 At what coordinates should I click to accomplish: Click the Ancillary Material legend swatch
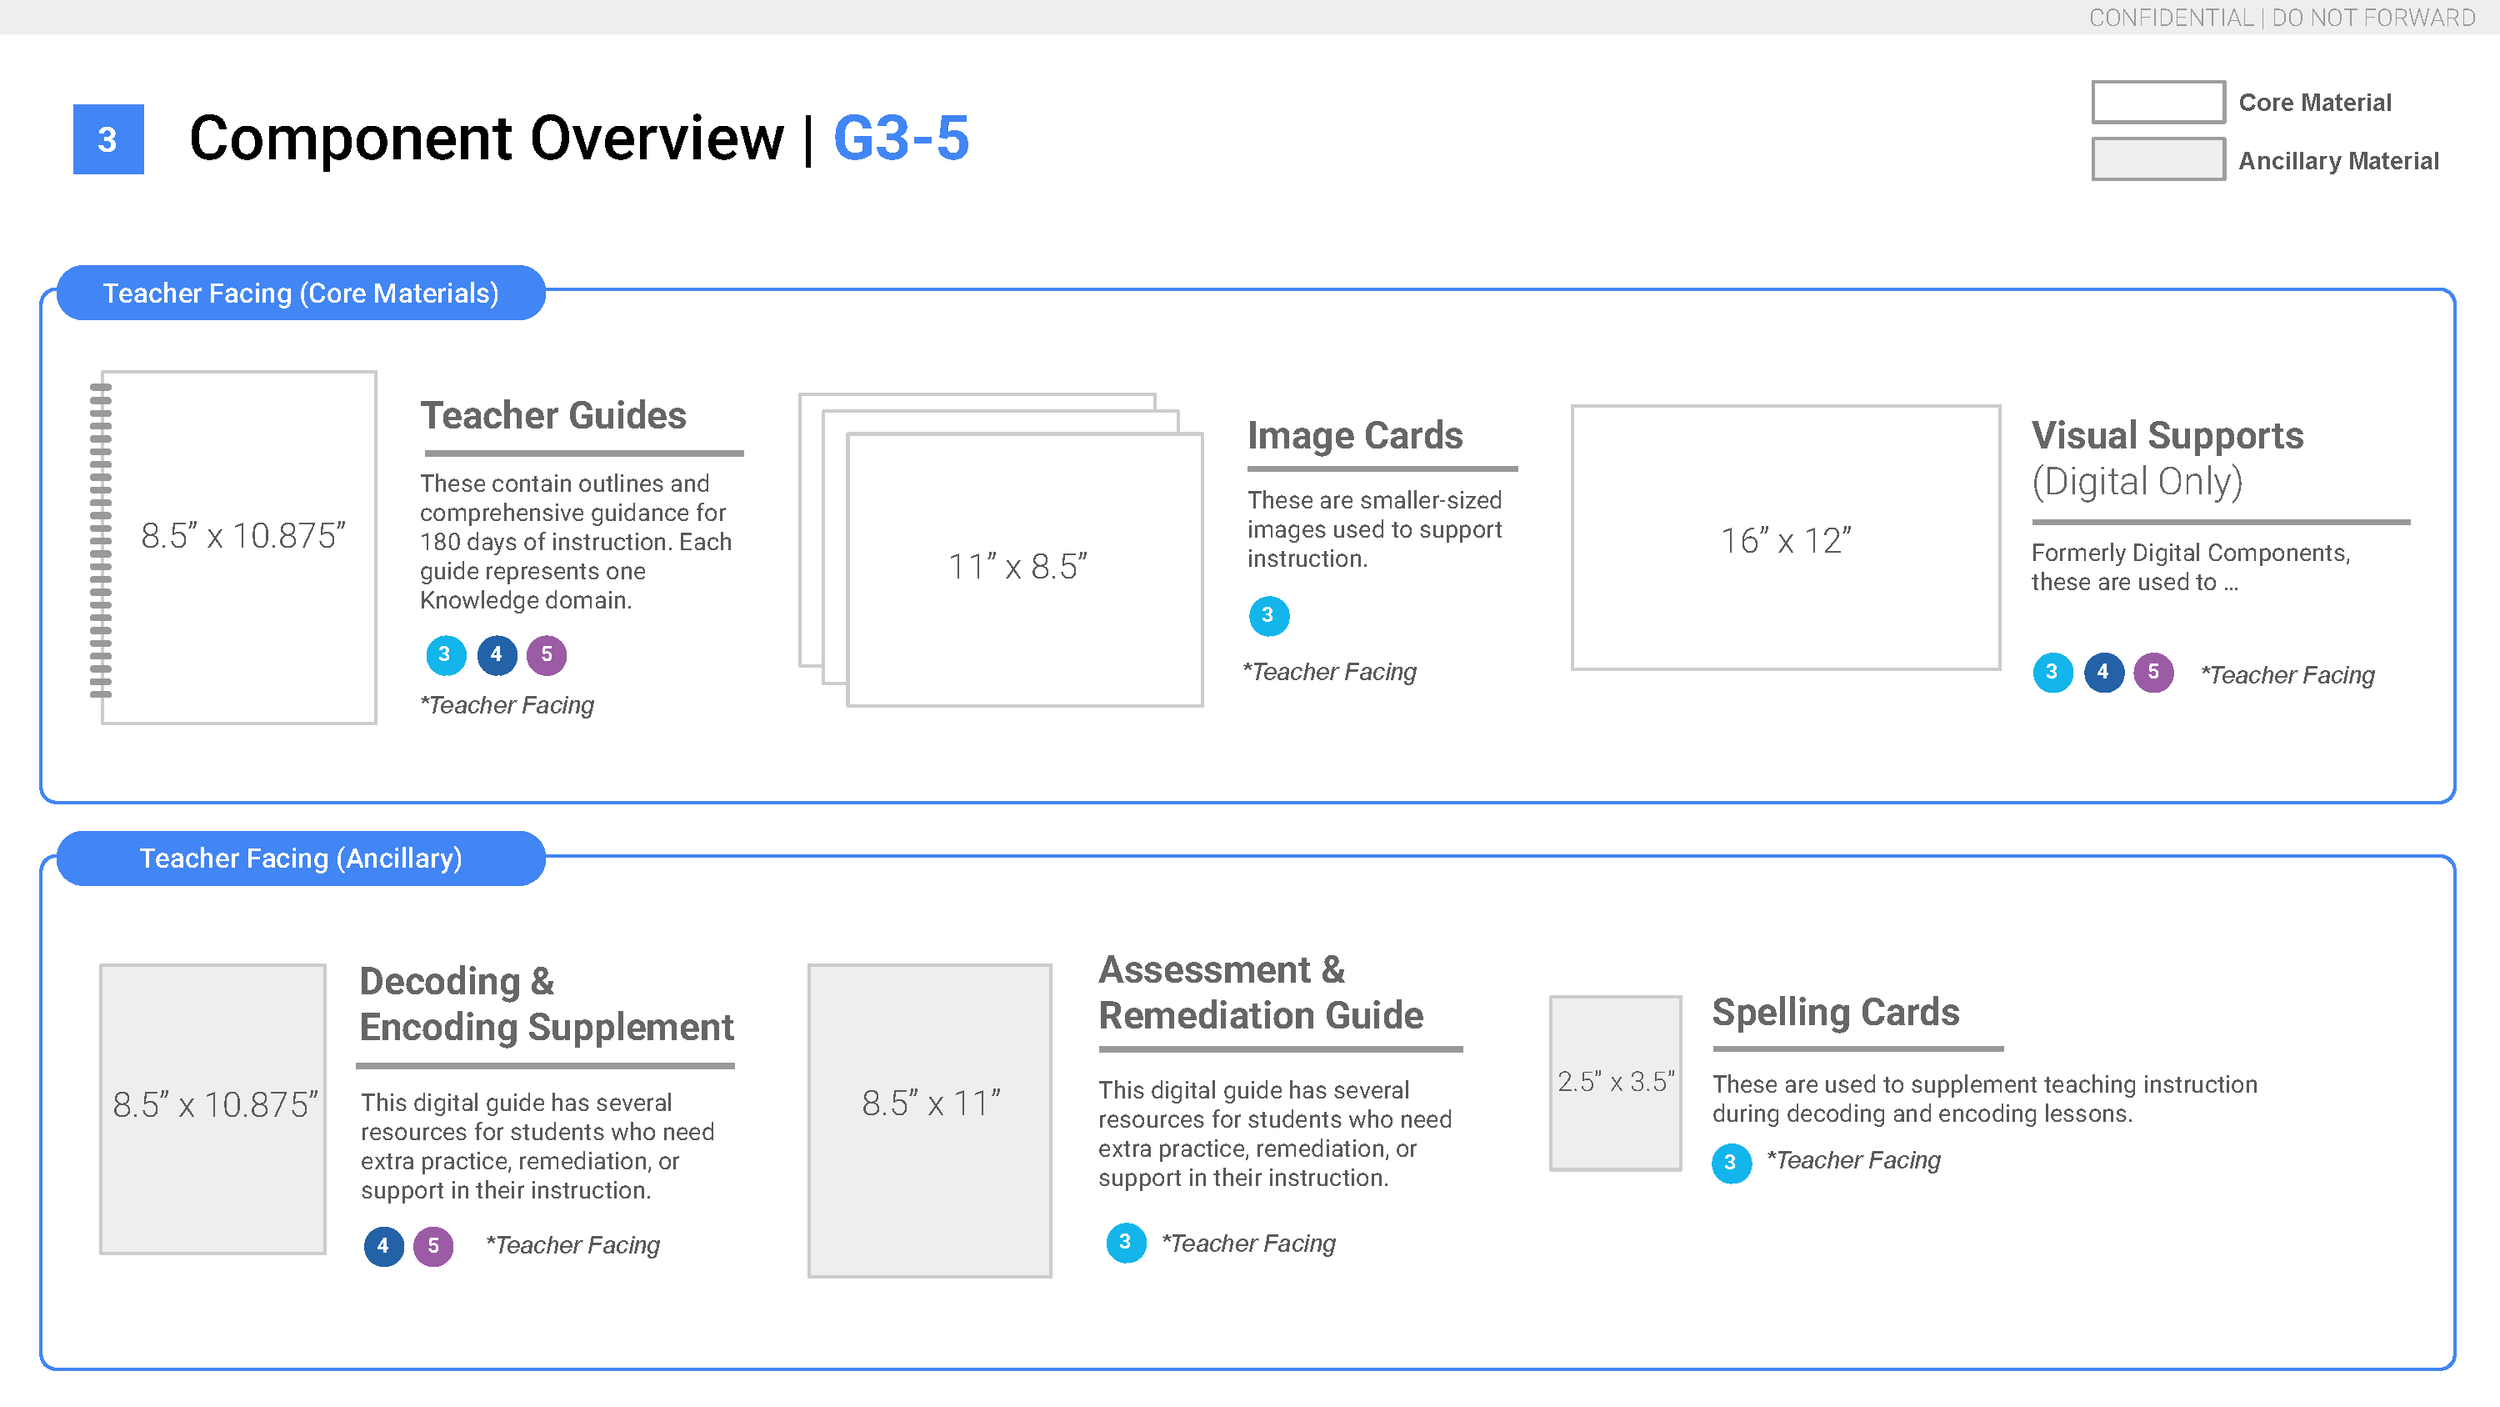2158,159
